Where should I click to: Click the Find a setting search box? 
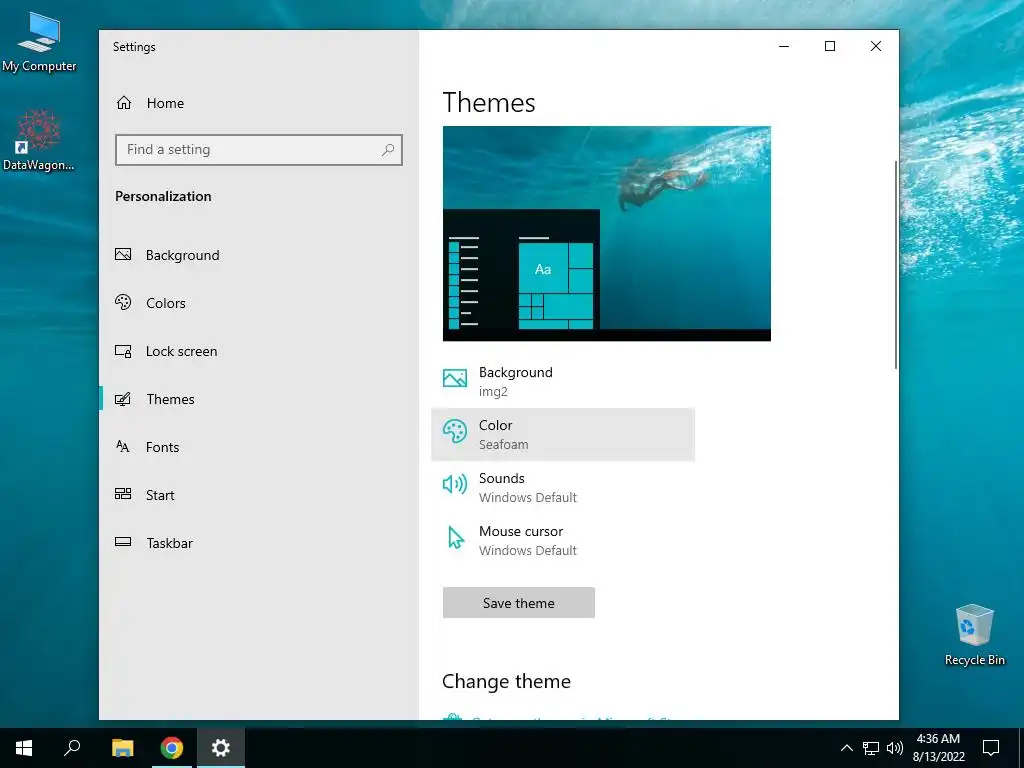pos(259,150)
